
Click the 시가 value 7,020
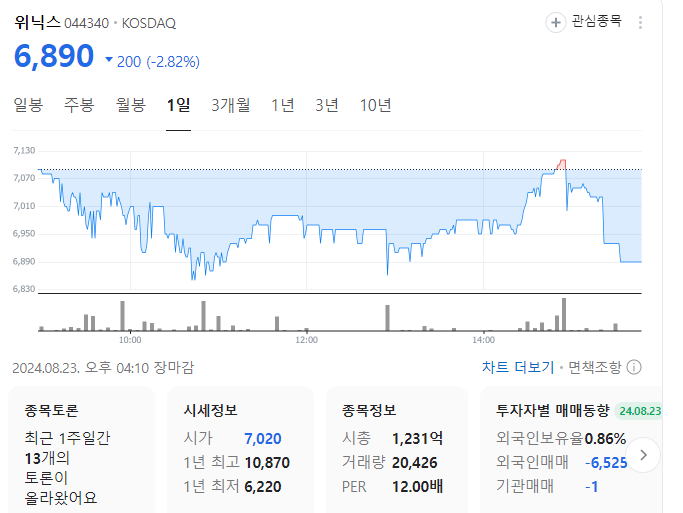[263, 439]
